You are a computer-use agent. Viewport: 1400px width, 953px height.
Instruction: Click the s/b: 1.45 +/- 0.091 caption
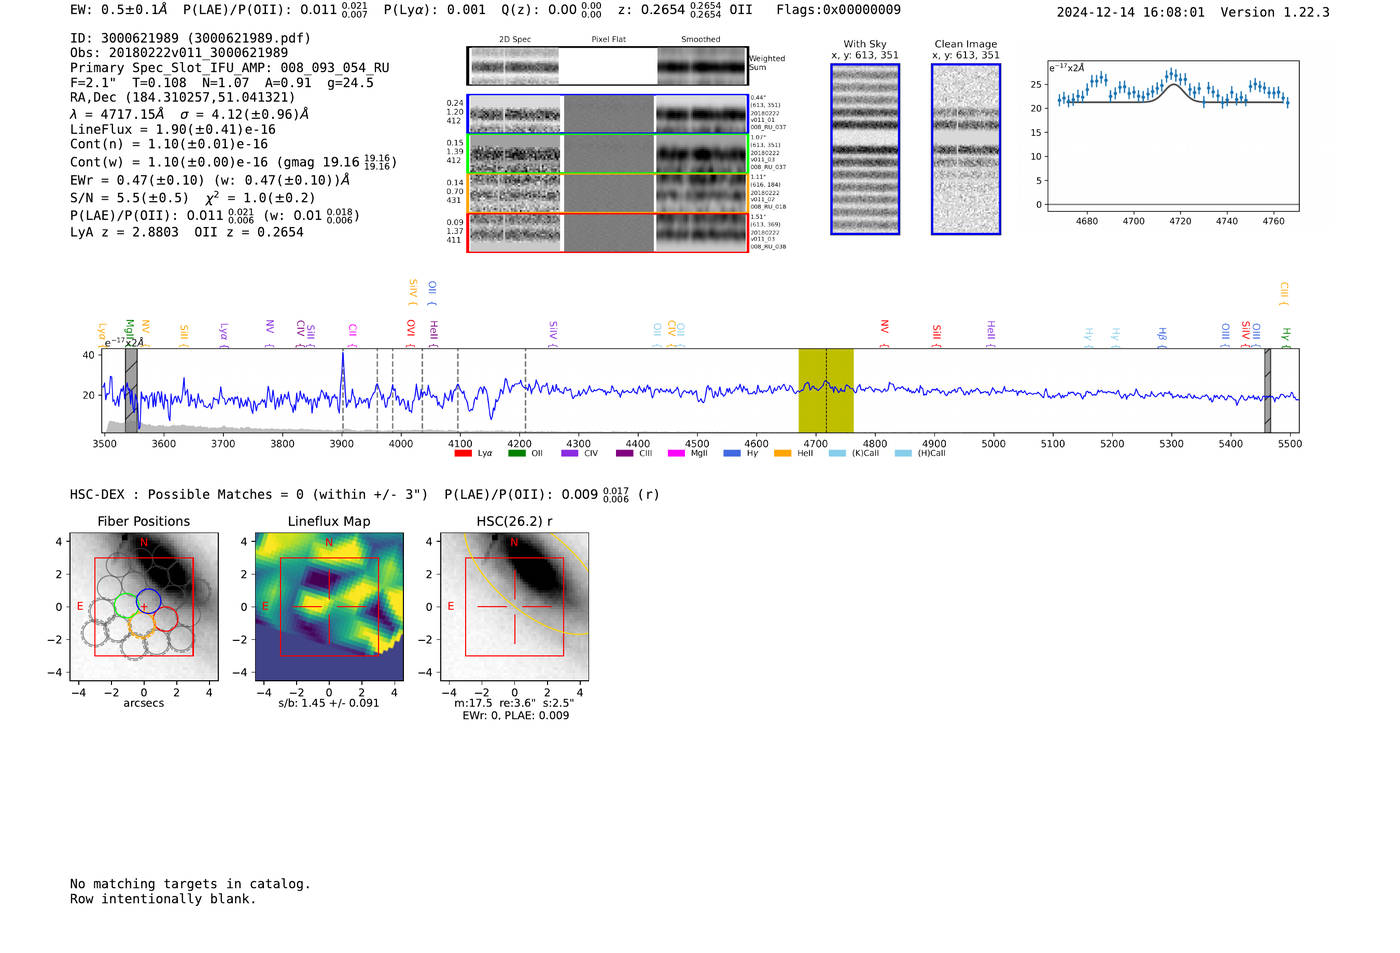coord(329,703)
